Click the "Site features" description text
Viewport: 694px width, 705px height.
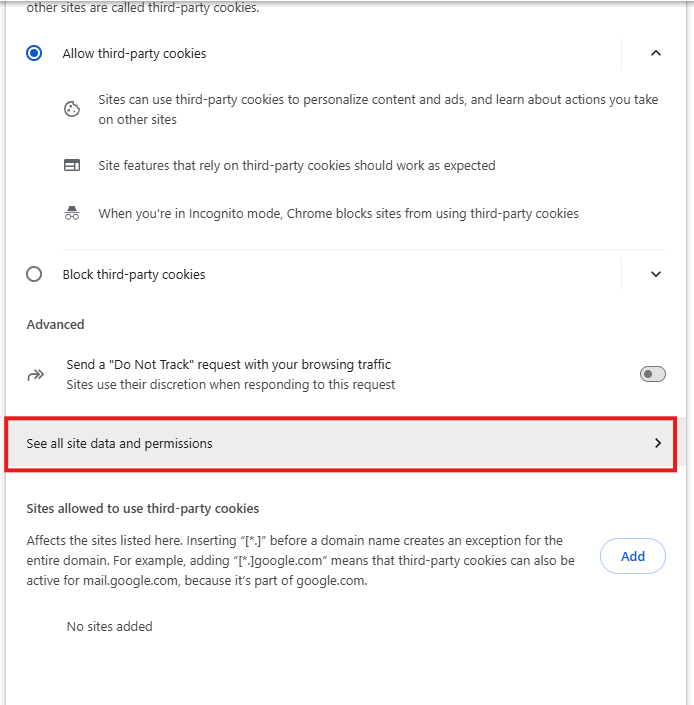296,165
